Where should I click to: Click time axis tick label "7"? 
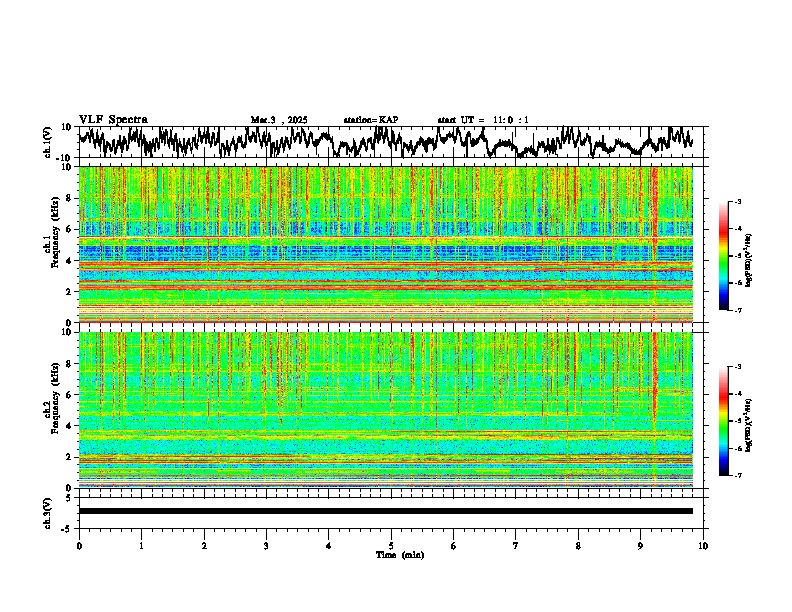click(516, 546)
